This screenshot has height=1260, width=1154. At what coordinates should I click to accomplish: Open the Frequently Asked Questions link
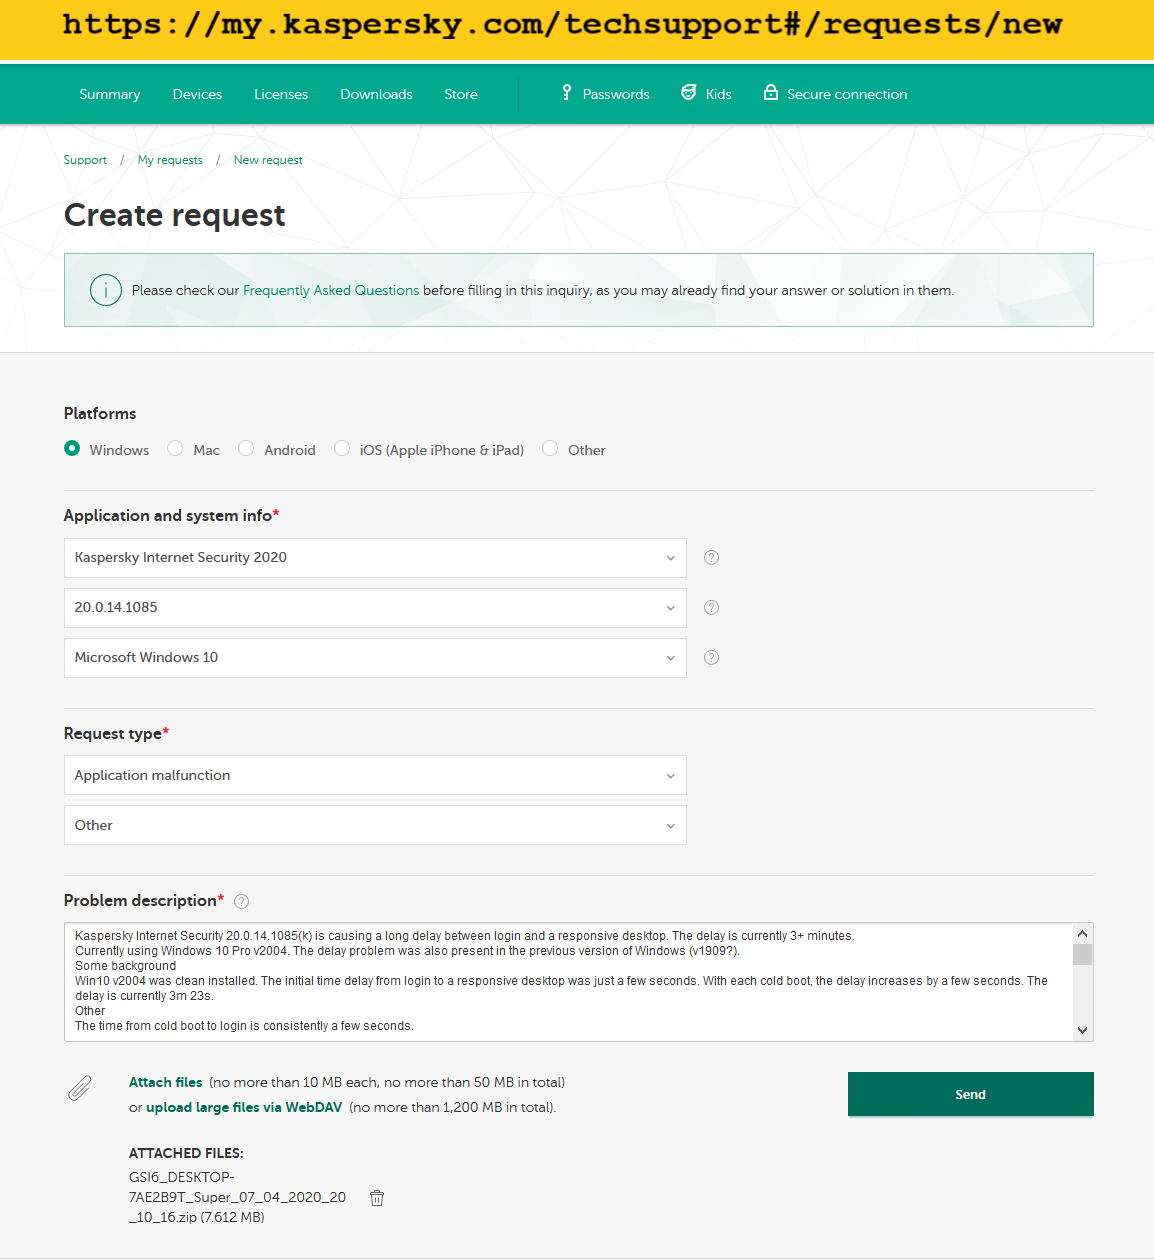(x=331, y=290)
